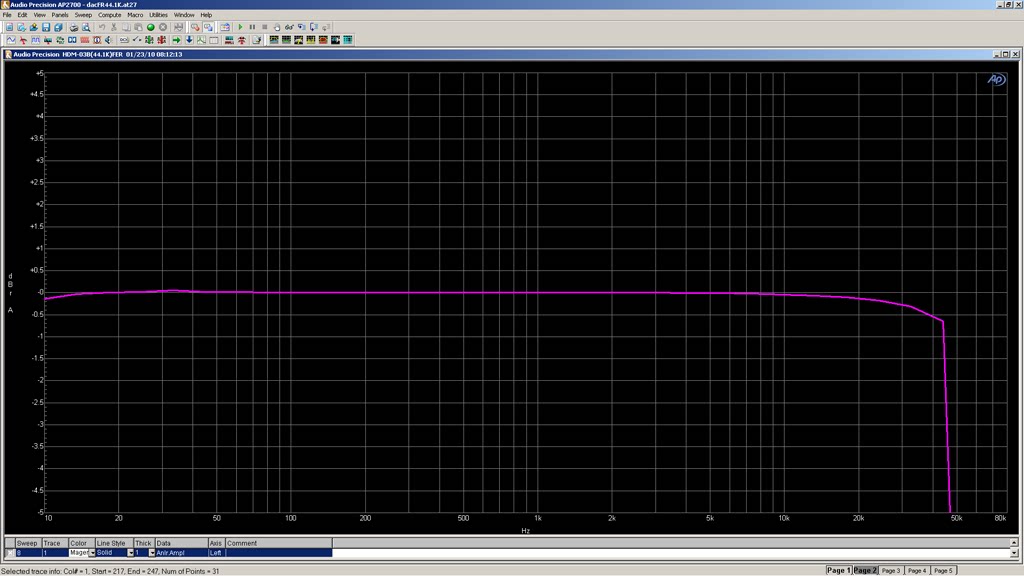Switch to Page 1 tab
1024x576 pixels.
coord(839,570)
